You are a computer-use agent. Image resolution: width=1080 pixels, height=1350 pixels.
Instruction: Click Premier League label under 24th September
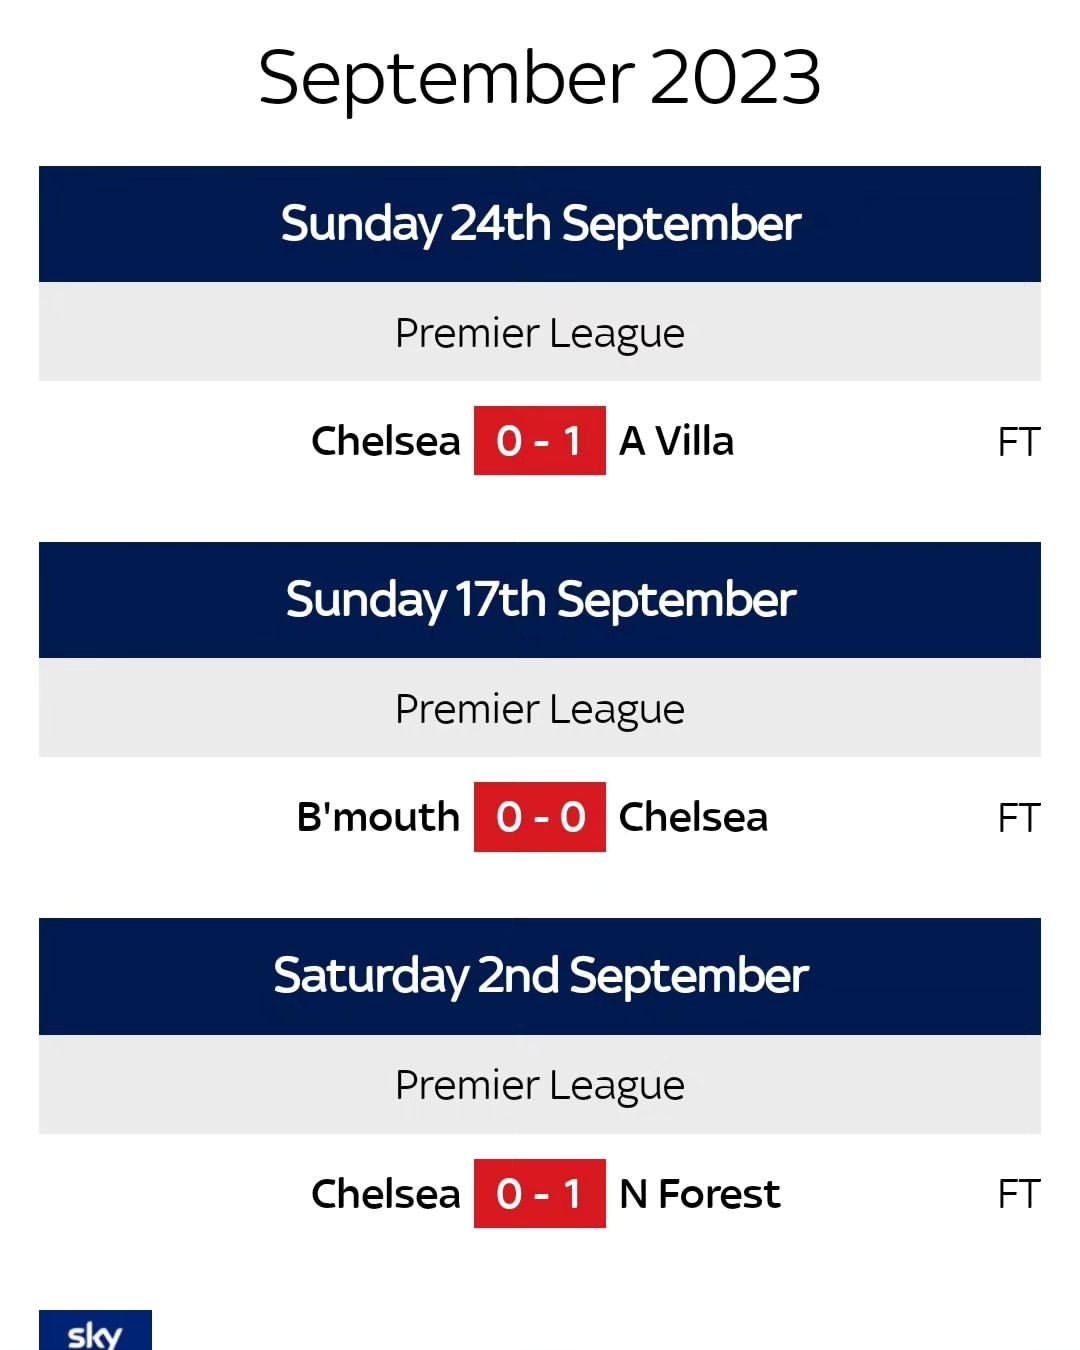pos(540,333)
